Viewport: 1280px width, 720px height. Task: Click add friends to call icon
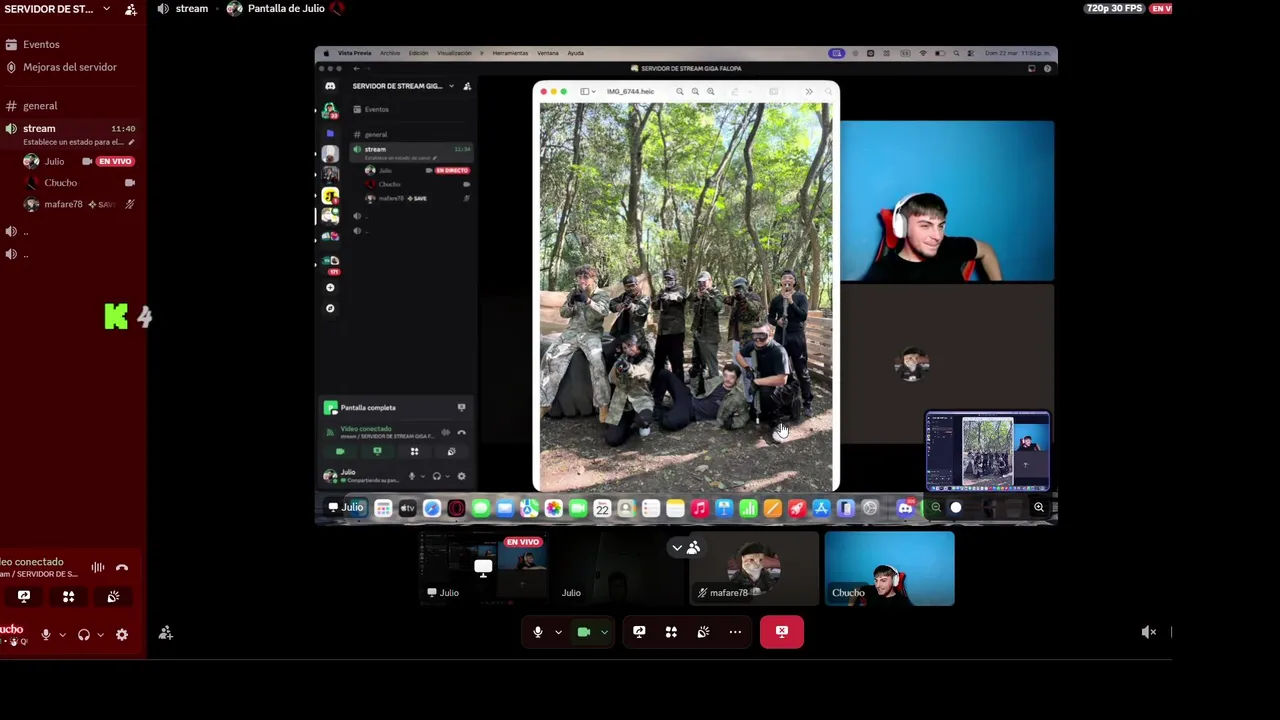[x=166, y=633]
